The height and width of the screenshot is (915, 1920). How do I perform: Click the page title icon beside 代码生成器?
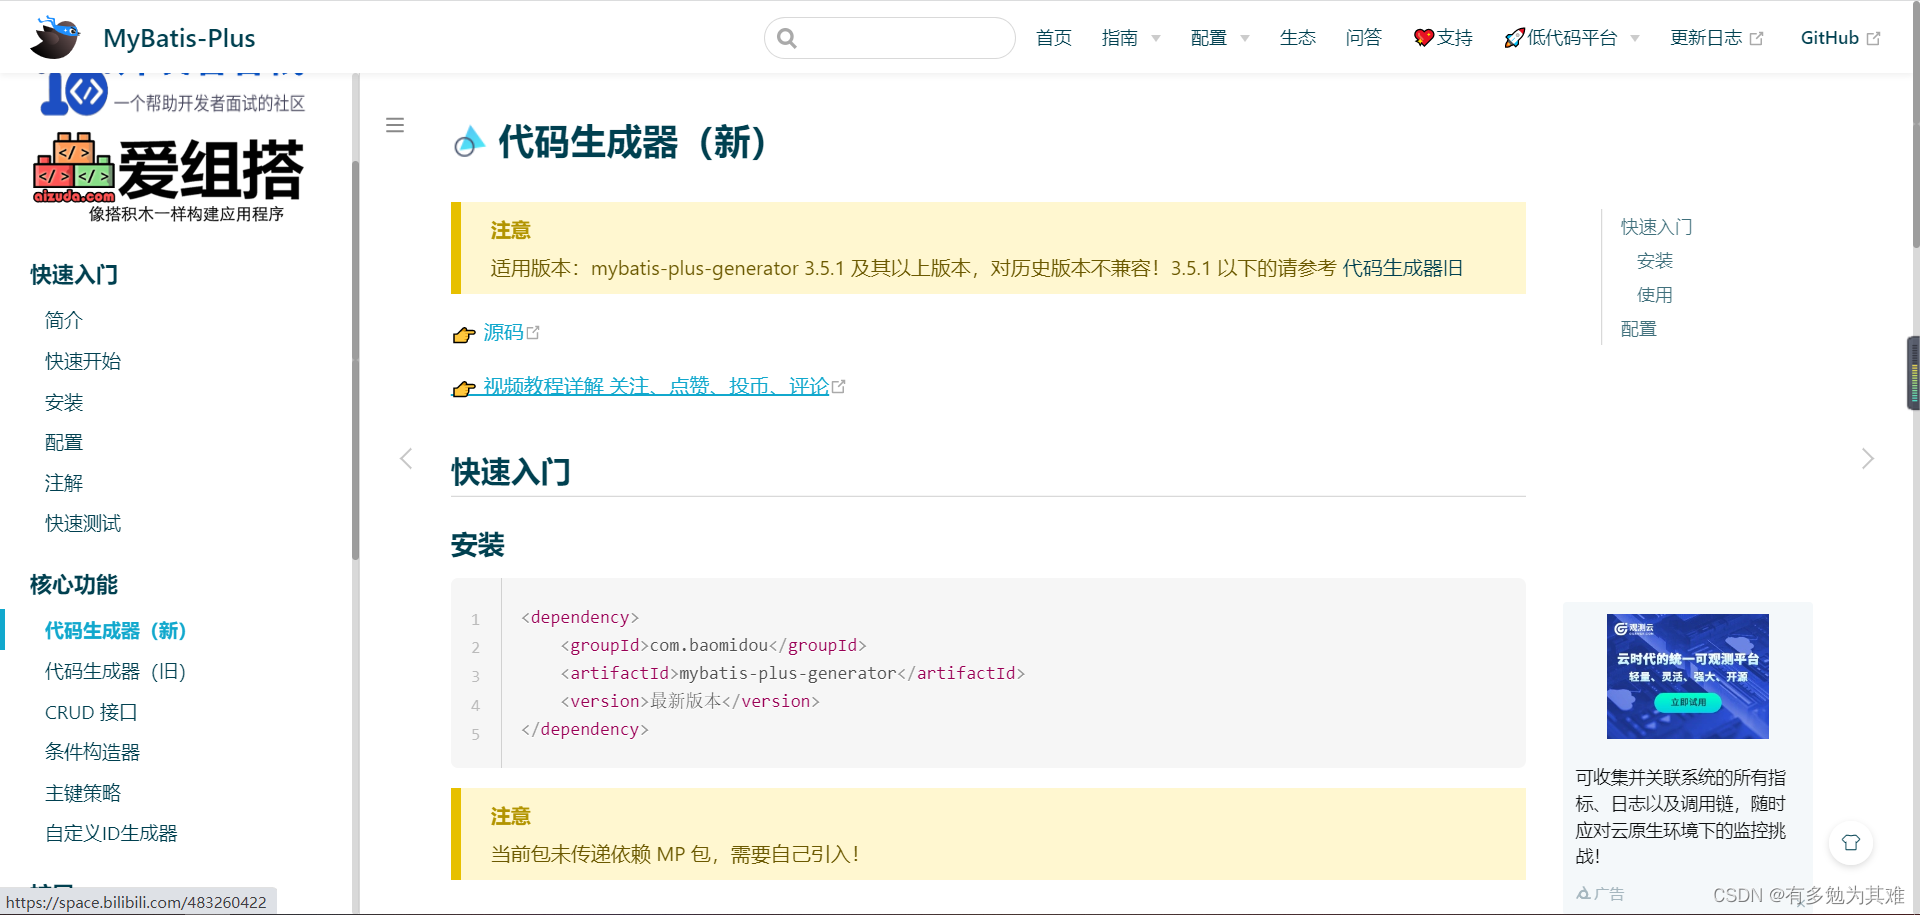[x=469, y=142]
